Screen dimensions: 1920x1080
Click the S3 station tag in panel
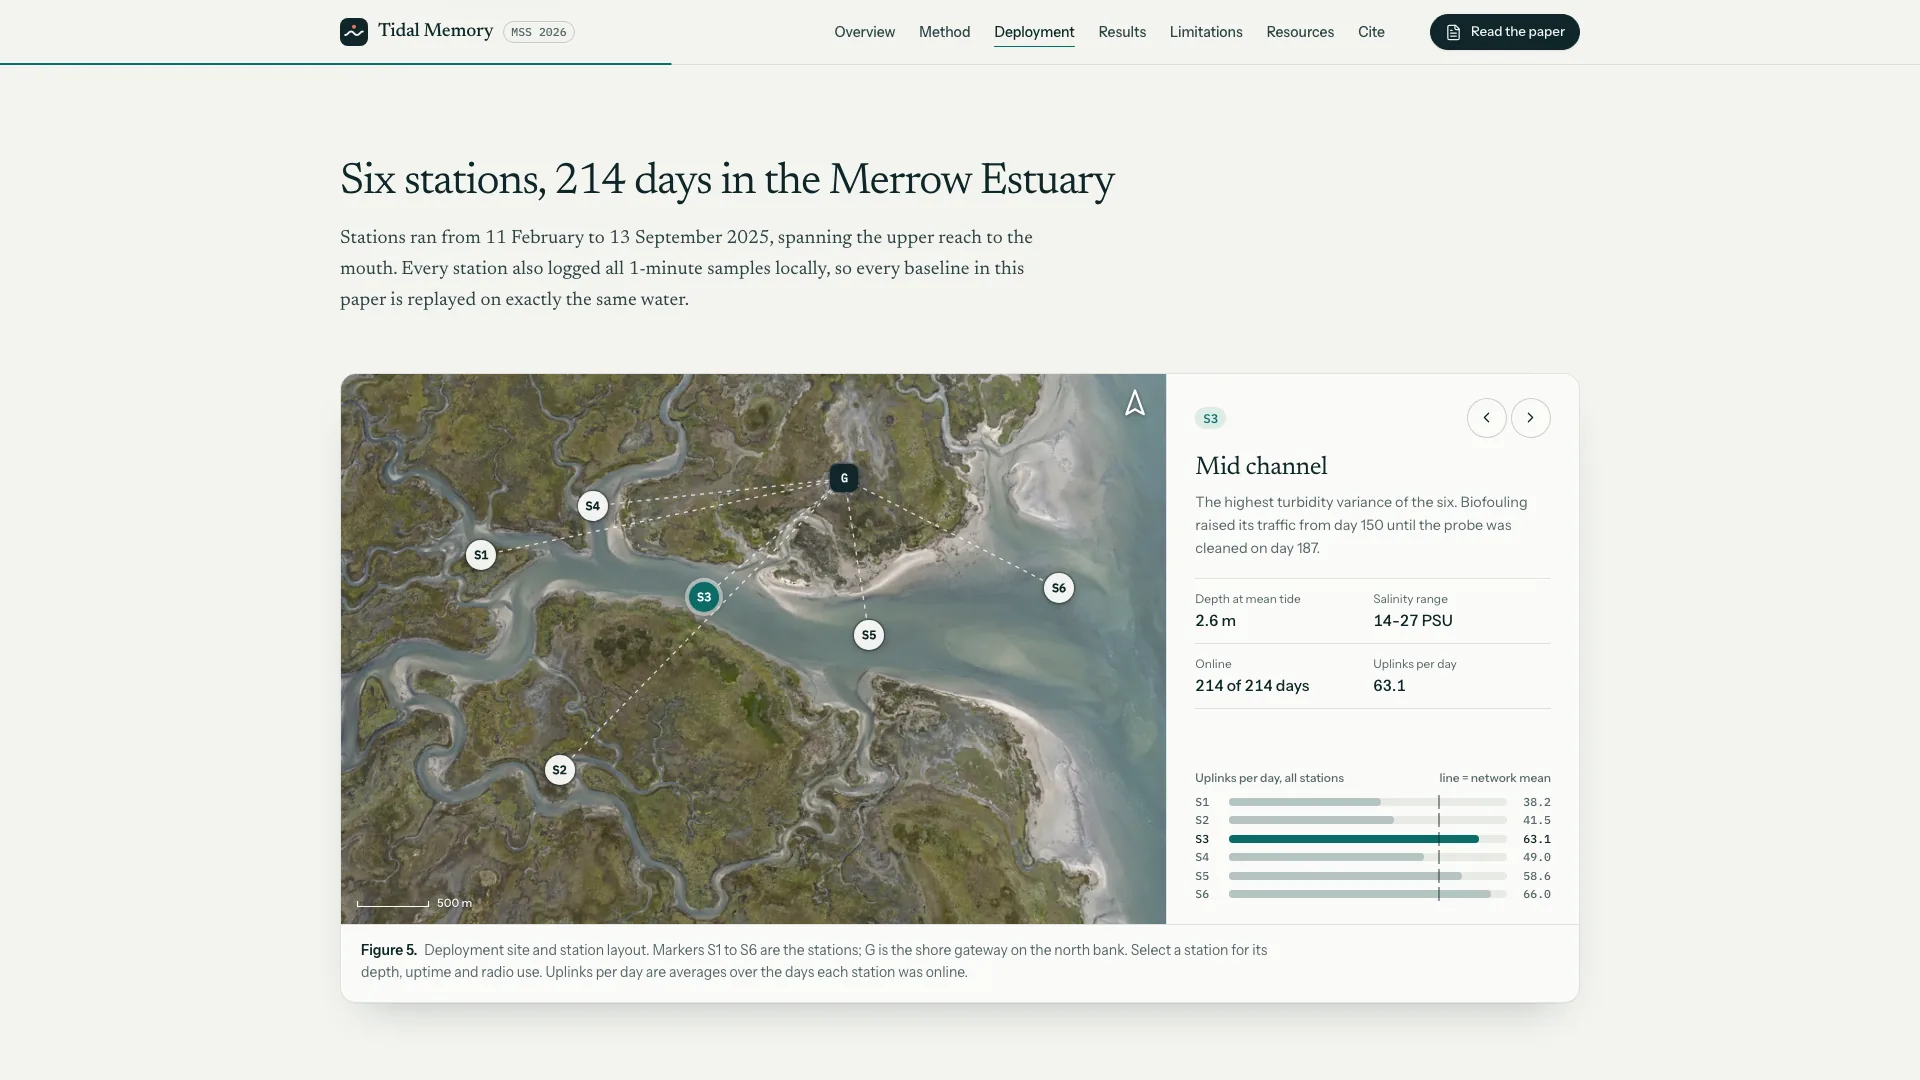(x=1210, y=419)
